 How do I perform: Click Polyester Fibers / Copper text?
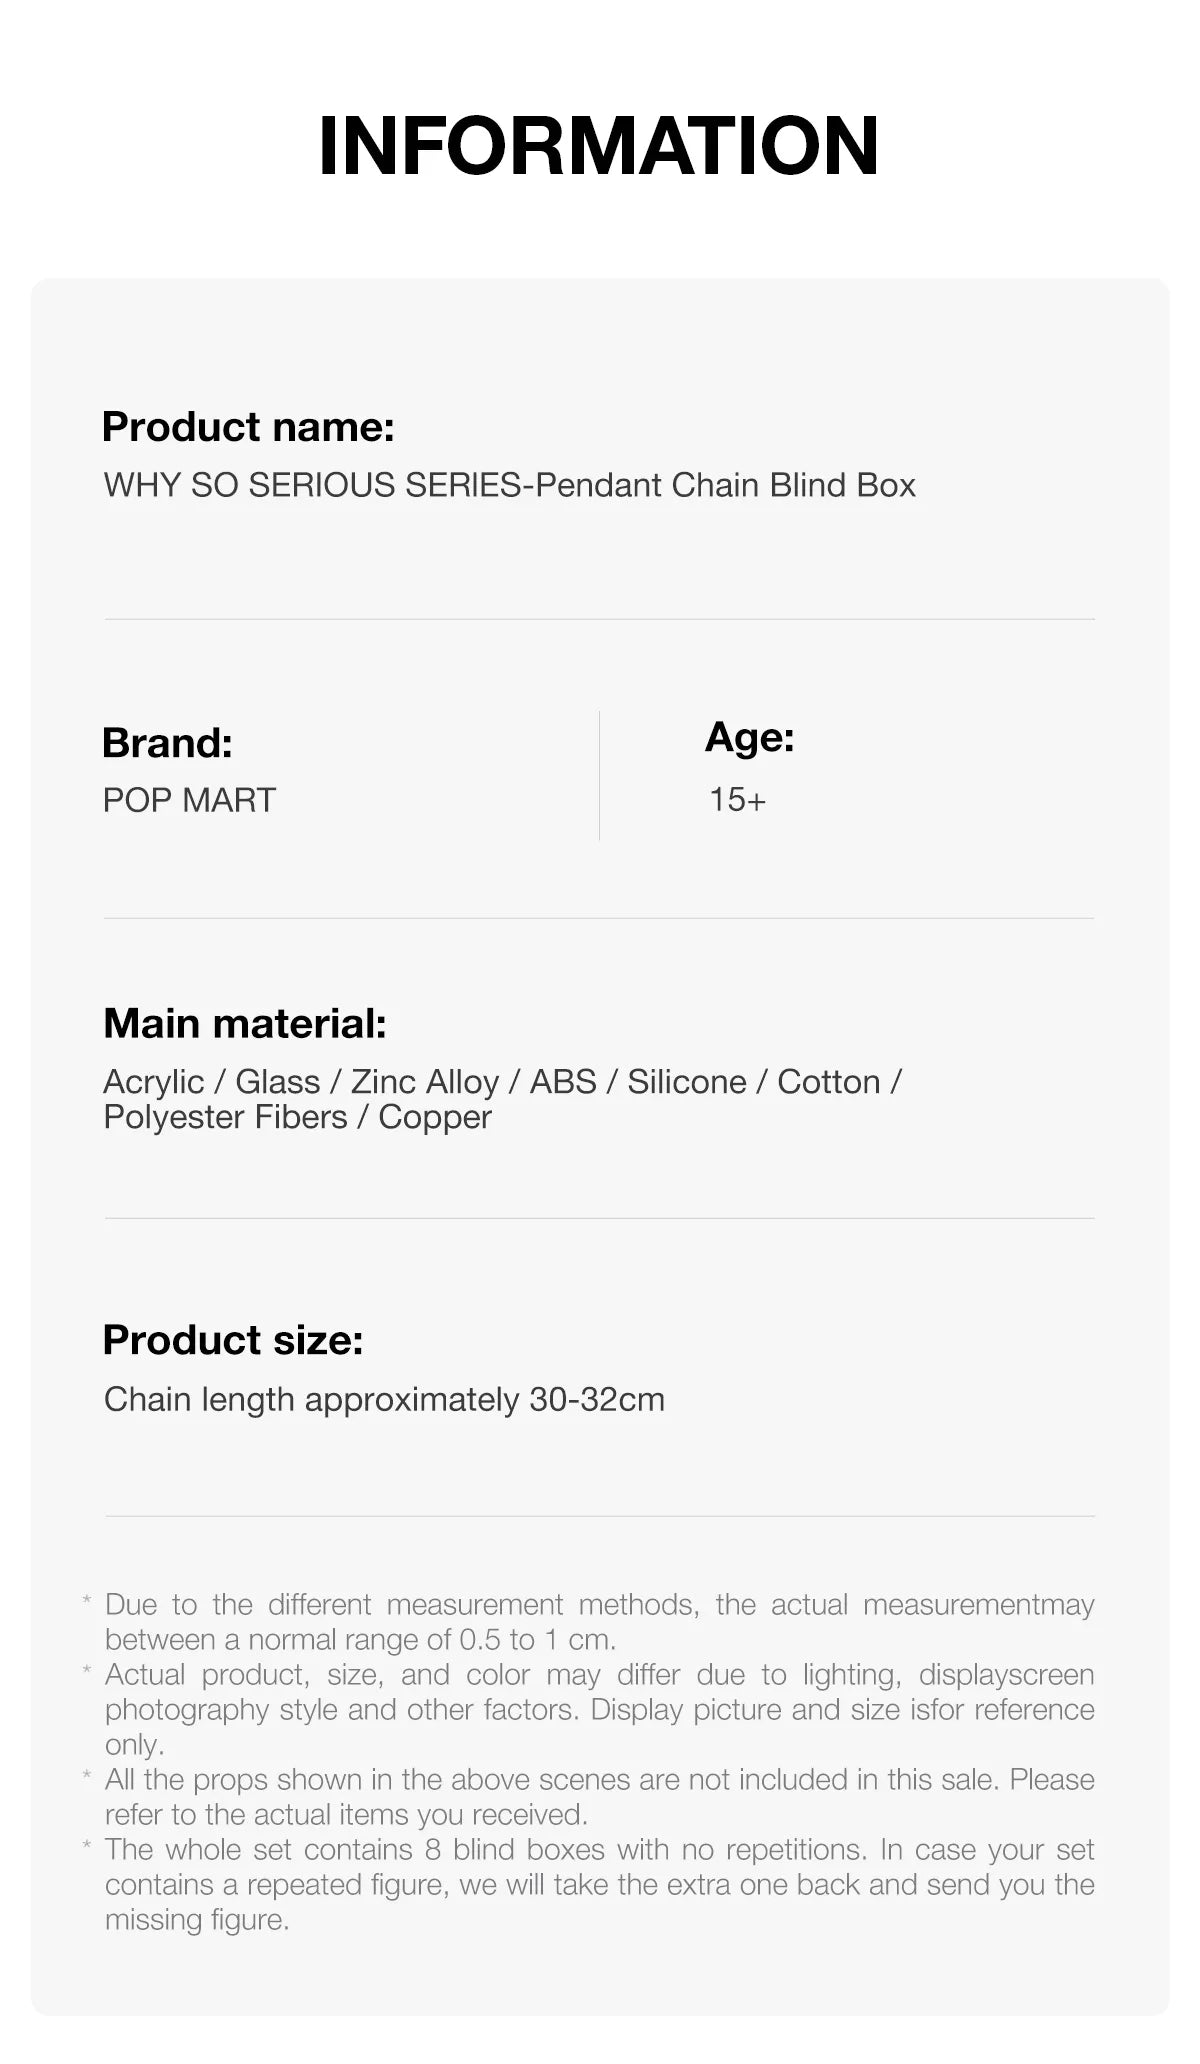(x=297, y=1117)
